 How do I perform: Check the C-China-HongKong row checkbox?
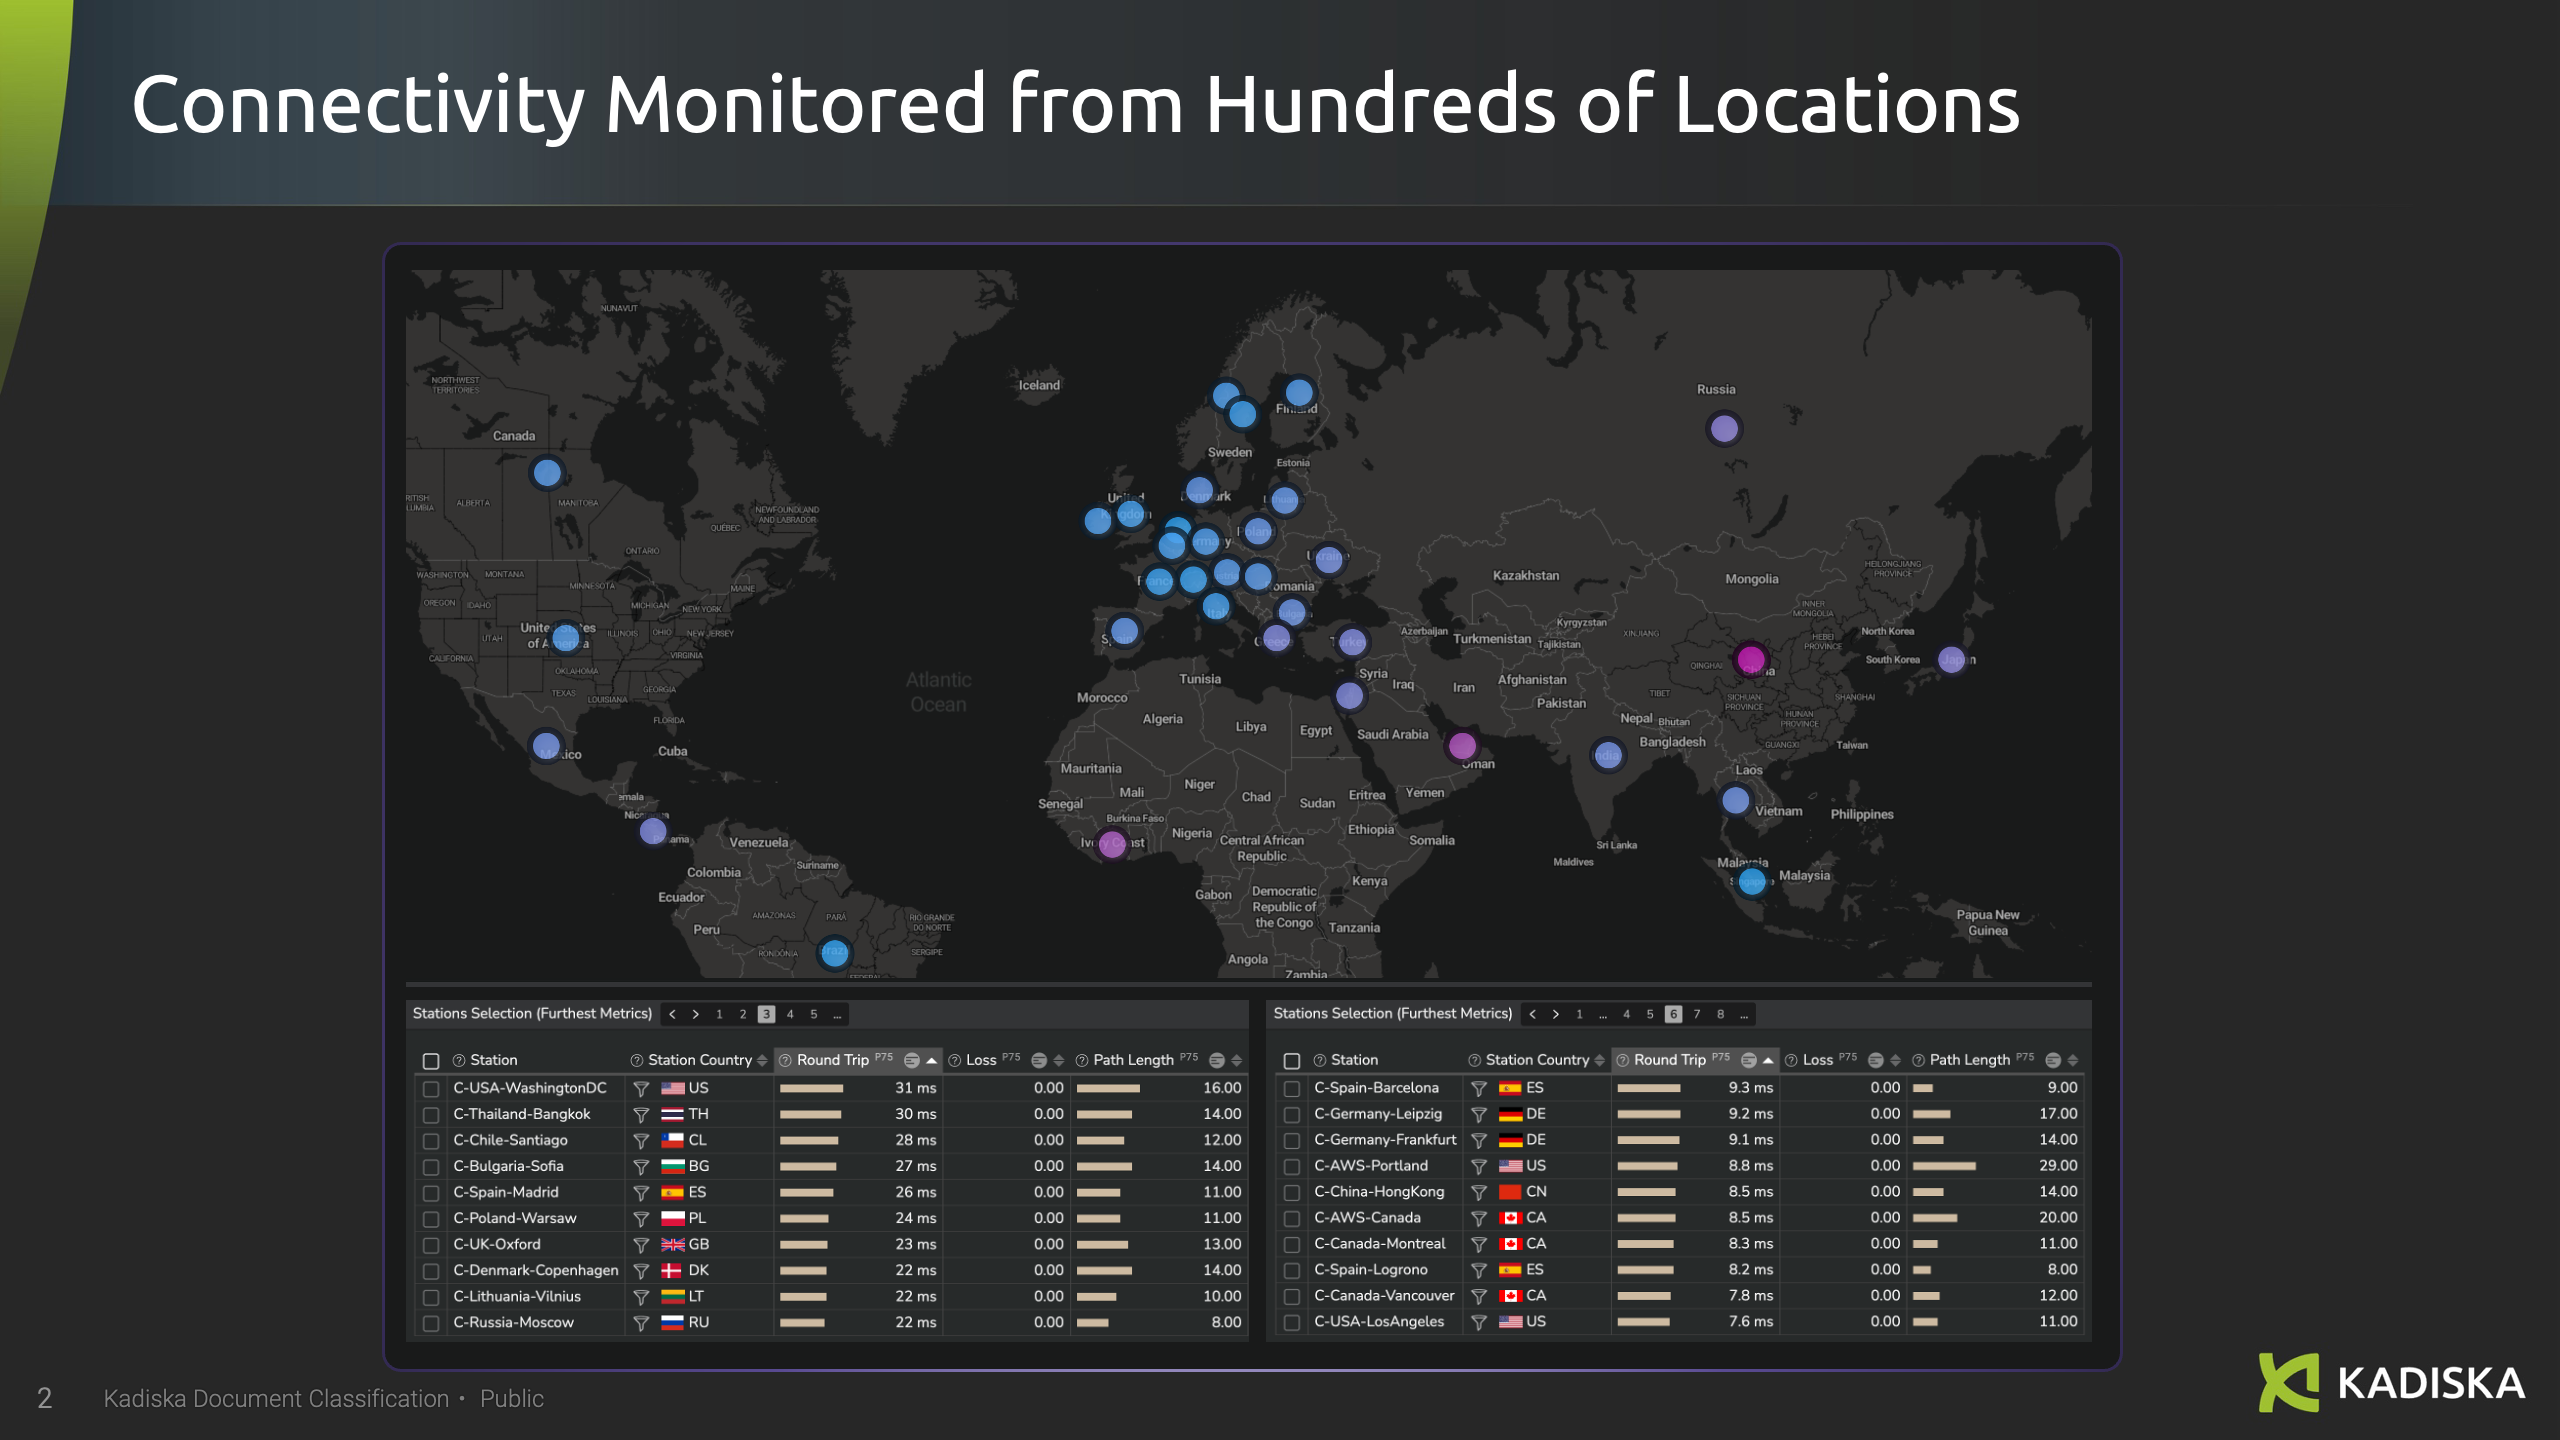1291,1192
